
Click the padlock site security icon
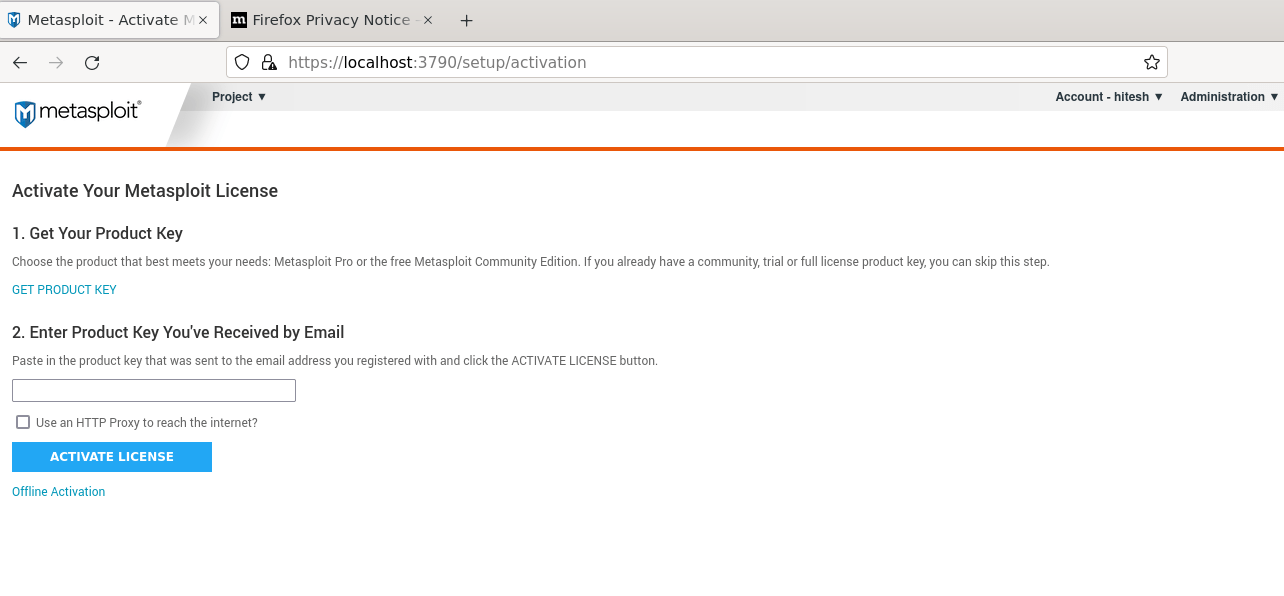268,62
